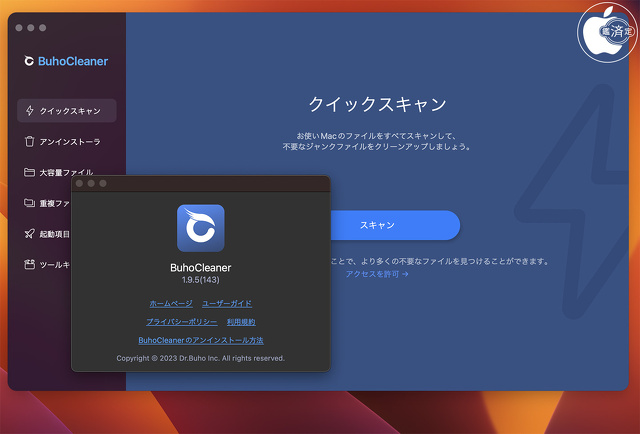Screen dimensions: 640x434
Task: Open the 利用規約 link
Action: pos(241,322)
